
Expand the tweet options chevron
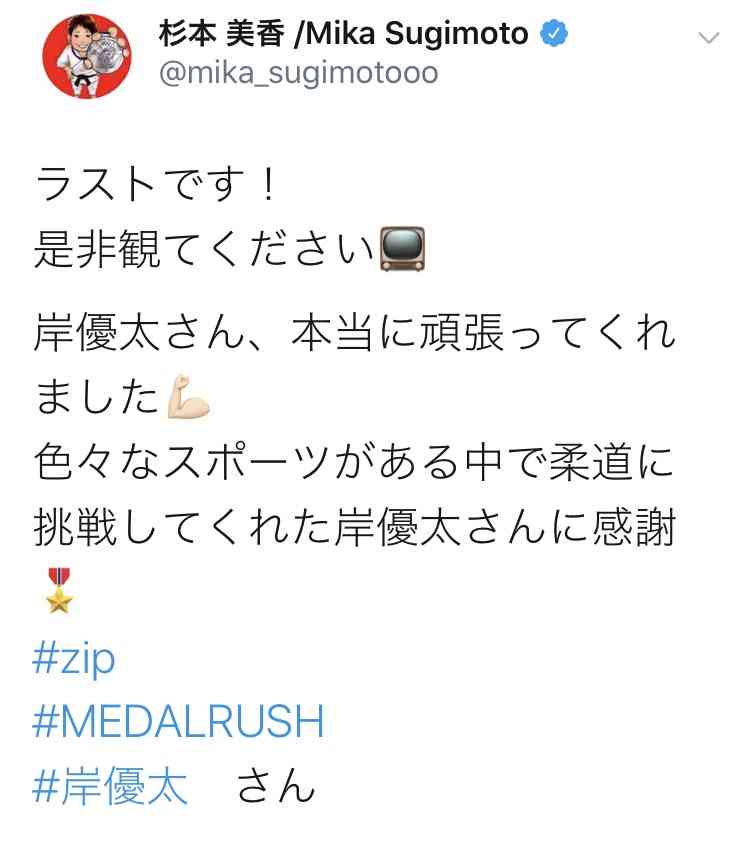708,38
